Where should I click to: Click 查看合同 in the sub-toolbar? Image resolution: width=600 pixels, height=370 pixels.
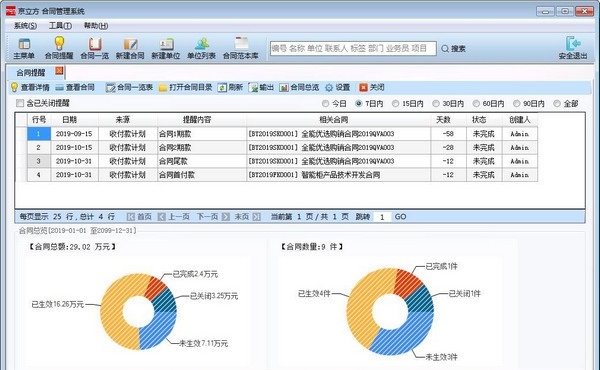(x=75, y=88)
